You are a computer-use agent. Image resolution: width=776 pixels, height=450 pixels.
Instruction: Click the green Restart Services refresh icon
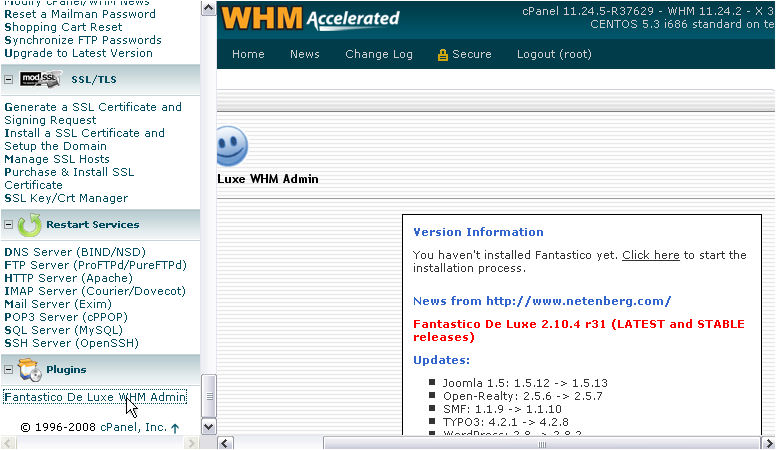tap(29, 225)
